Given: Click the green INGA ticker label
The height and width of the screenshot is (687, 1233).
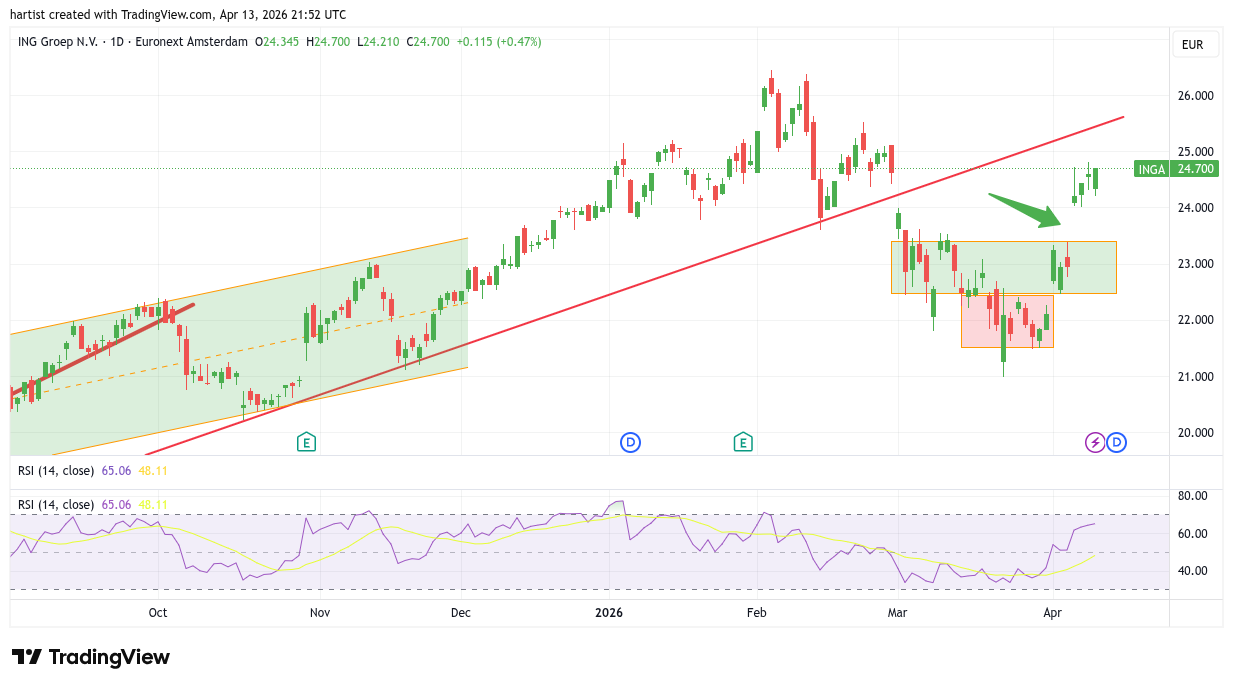Looking at the screenshot, I should click(x=1152, y=169).
